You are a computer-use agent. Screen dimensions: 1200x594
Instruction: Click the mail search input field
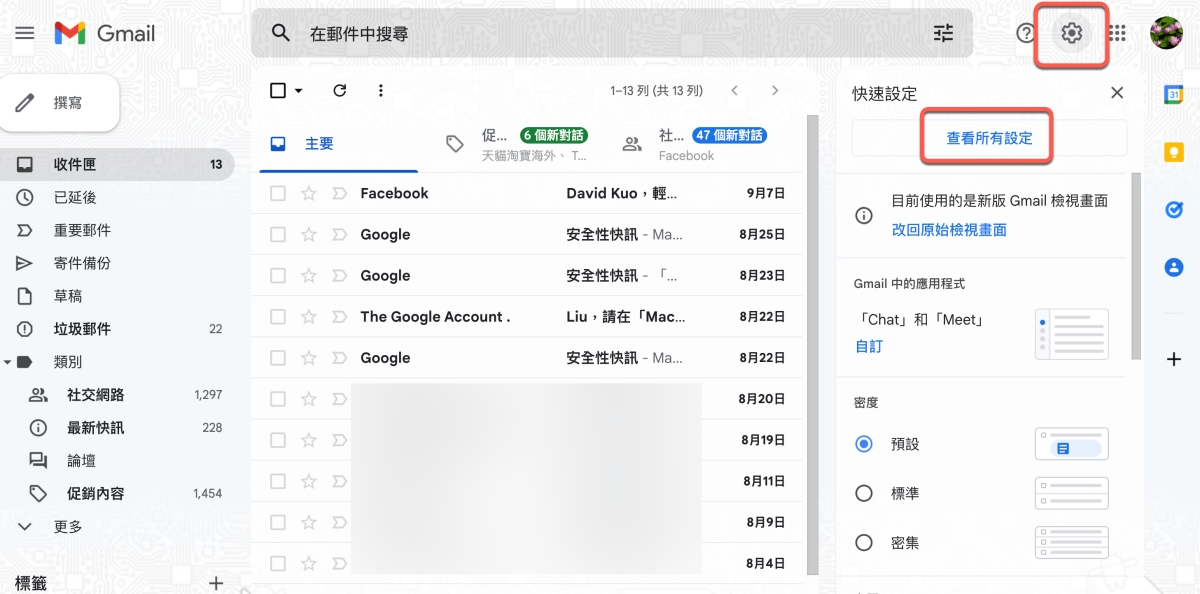(x=600, y=33)
